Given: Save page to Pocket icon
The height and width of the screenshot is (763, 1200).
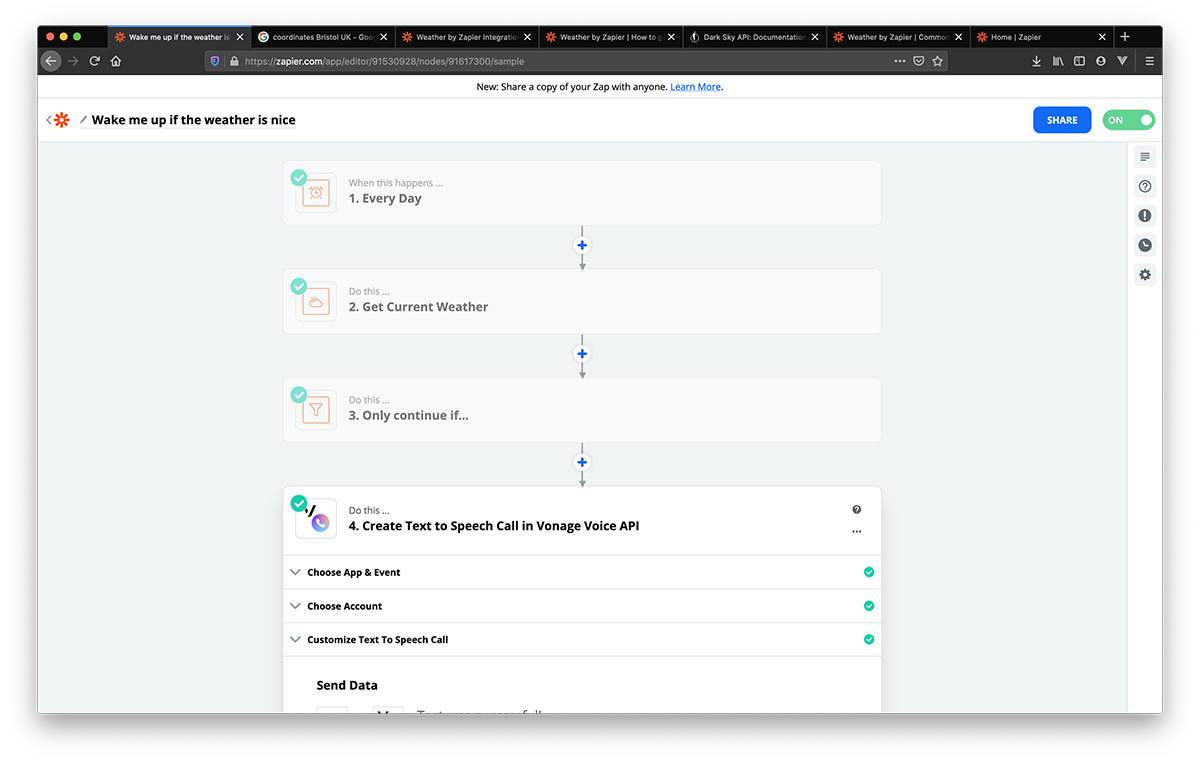Looking at the screenshot, I should tap(918, 61).
